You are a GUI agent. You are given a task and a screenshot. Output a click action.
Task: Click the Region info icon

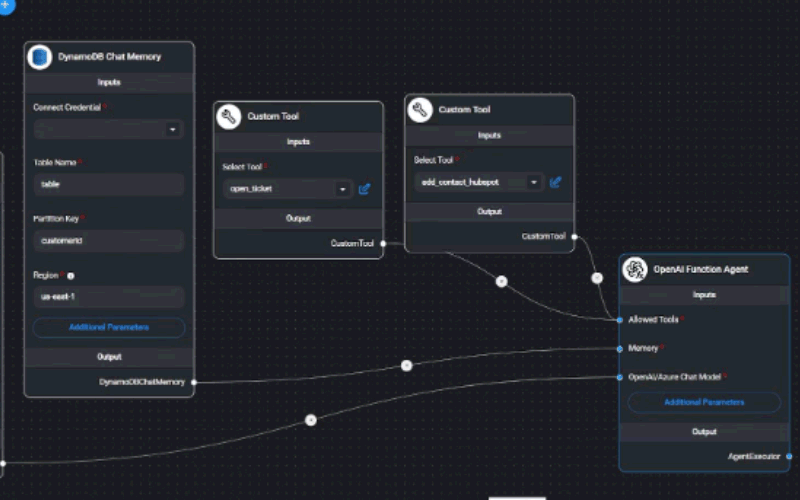coord(71,276)
